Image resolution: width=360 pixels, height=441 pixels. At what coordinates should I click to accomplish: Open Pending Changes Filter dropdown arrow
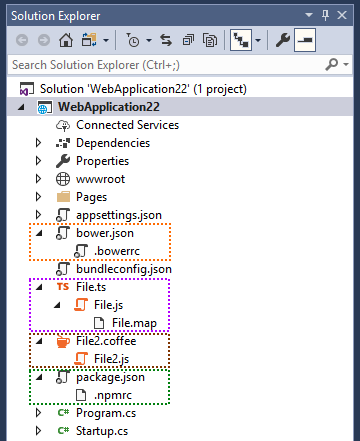click(149, 41)
